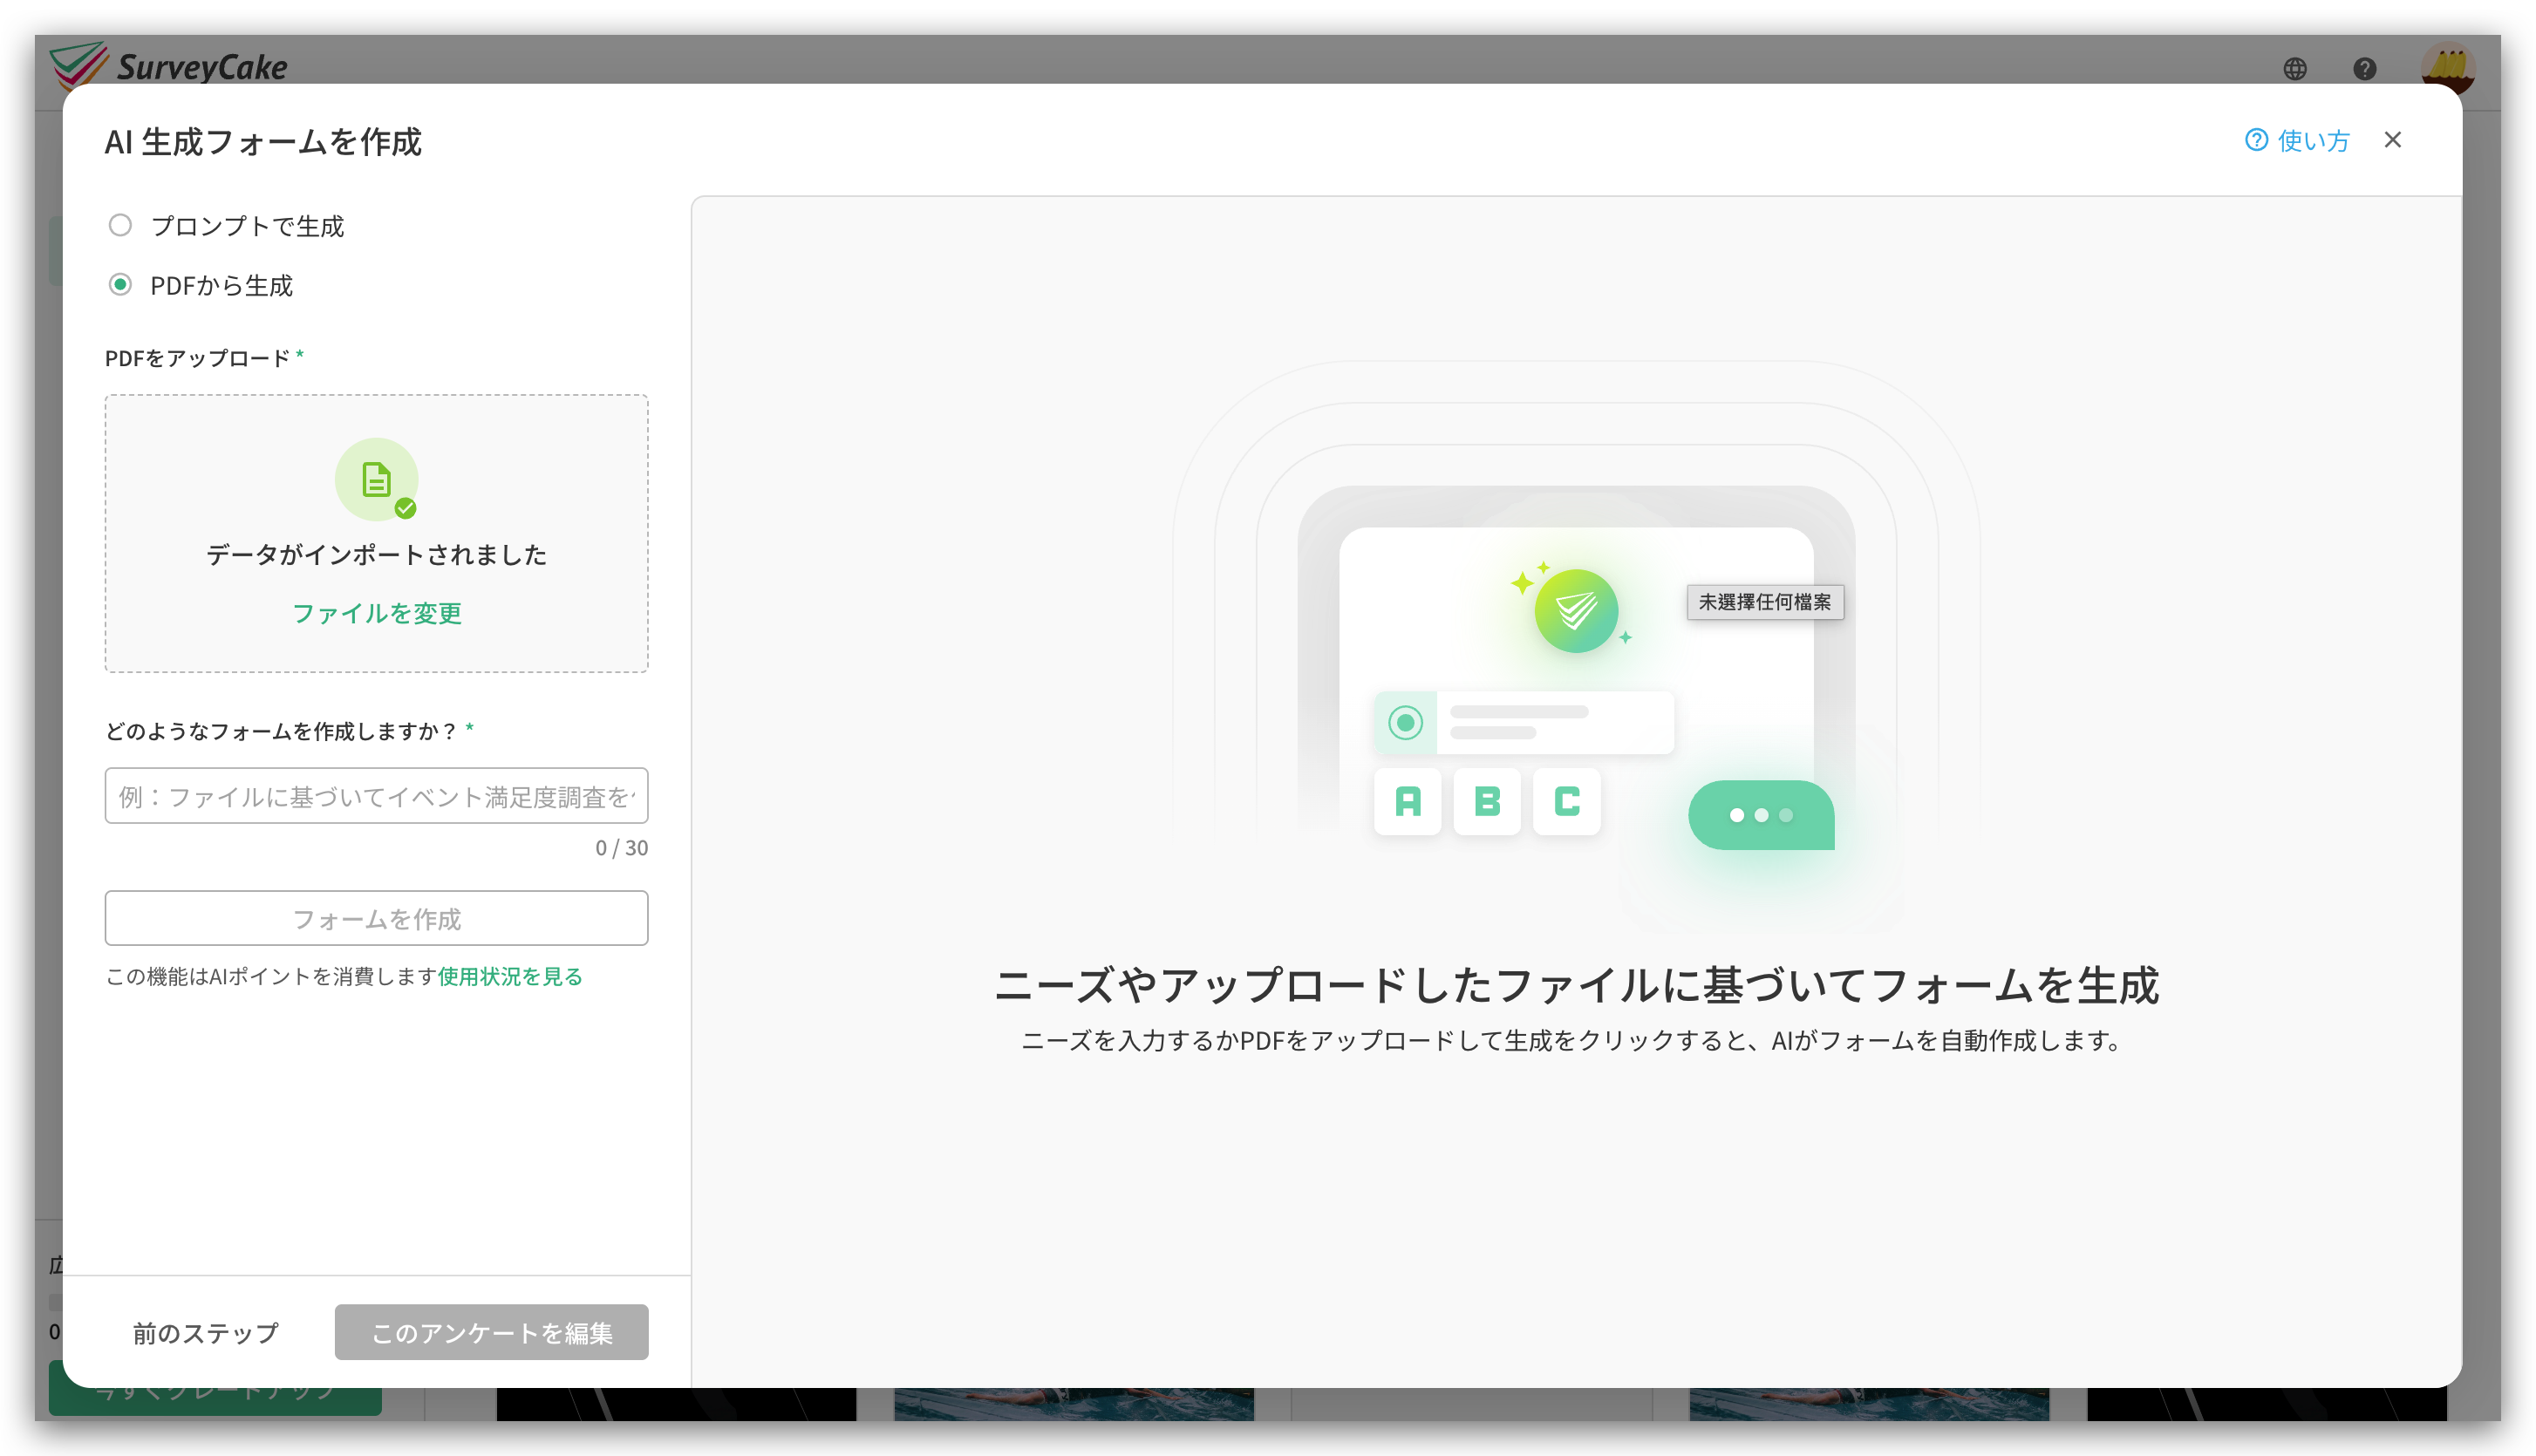The image size is (2536, 1456).
Task: Click the A tile in illustration
Action: (1408, 801)
